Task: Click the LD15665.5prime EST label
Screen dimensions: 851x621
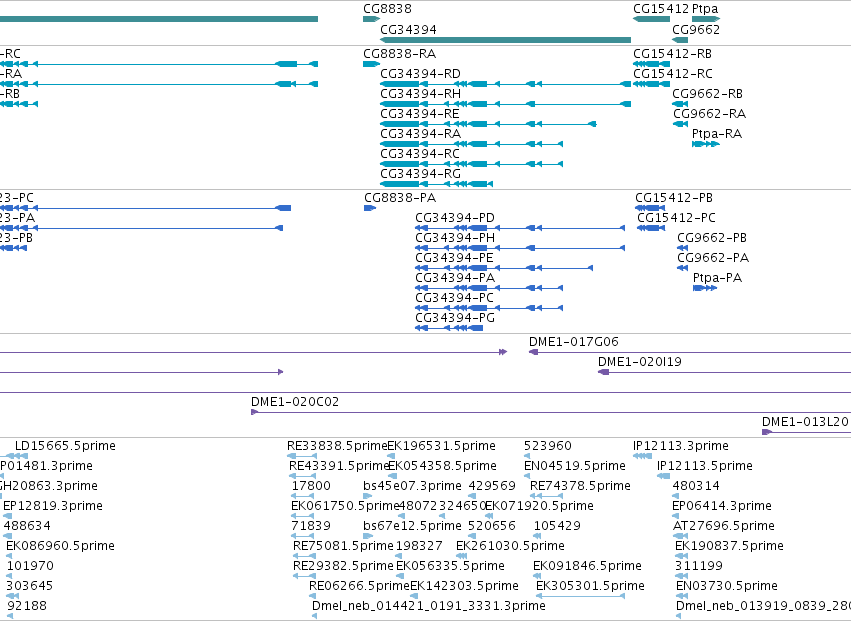Action: pyautogui.click(x=65, y=446)
